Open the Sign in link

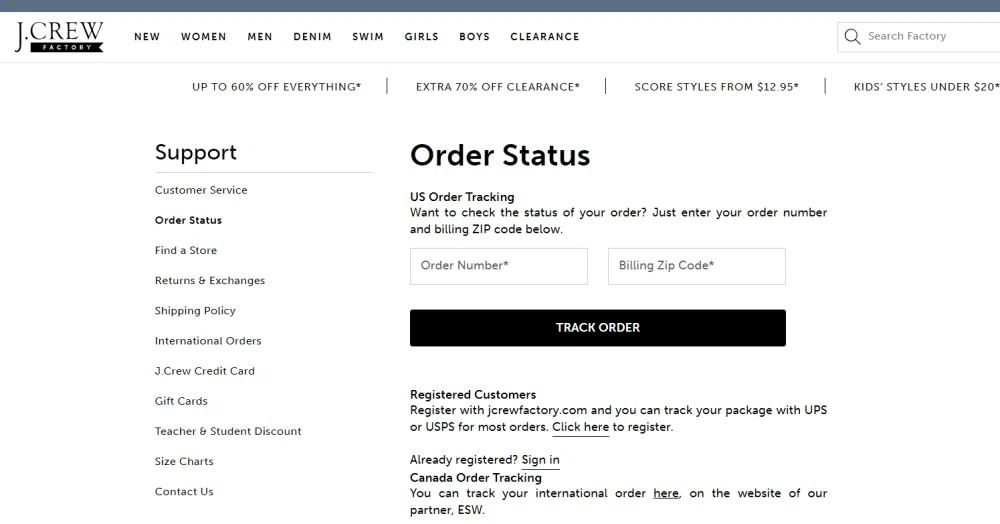pyautogui.click(x=540, y=460)
